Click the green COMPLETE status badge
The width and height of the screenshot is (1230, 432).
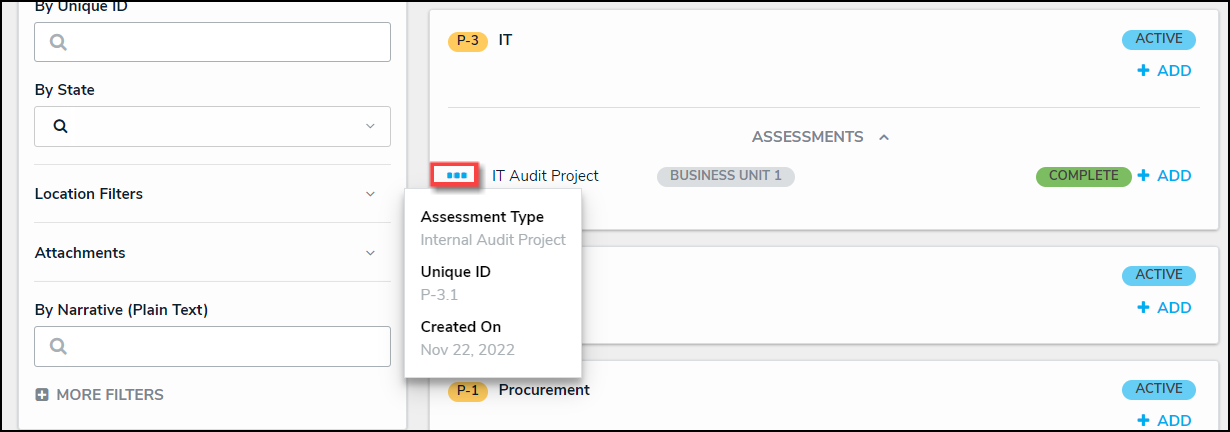point(1083,176)
